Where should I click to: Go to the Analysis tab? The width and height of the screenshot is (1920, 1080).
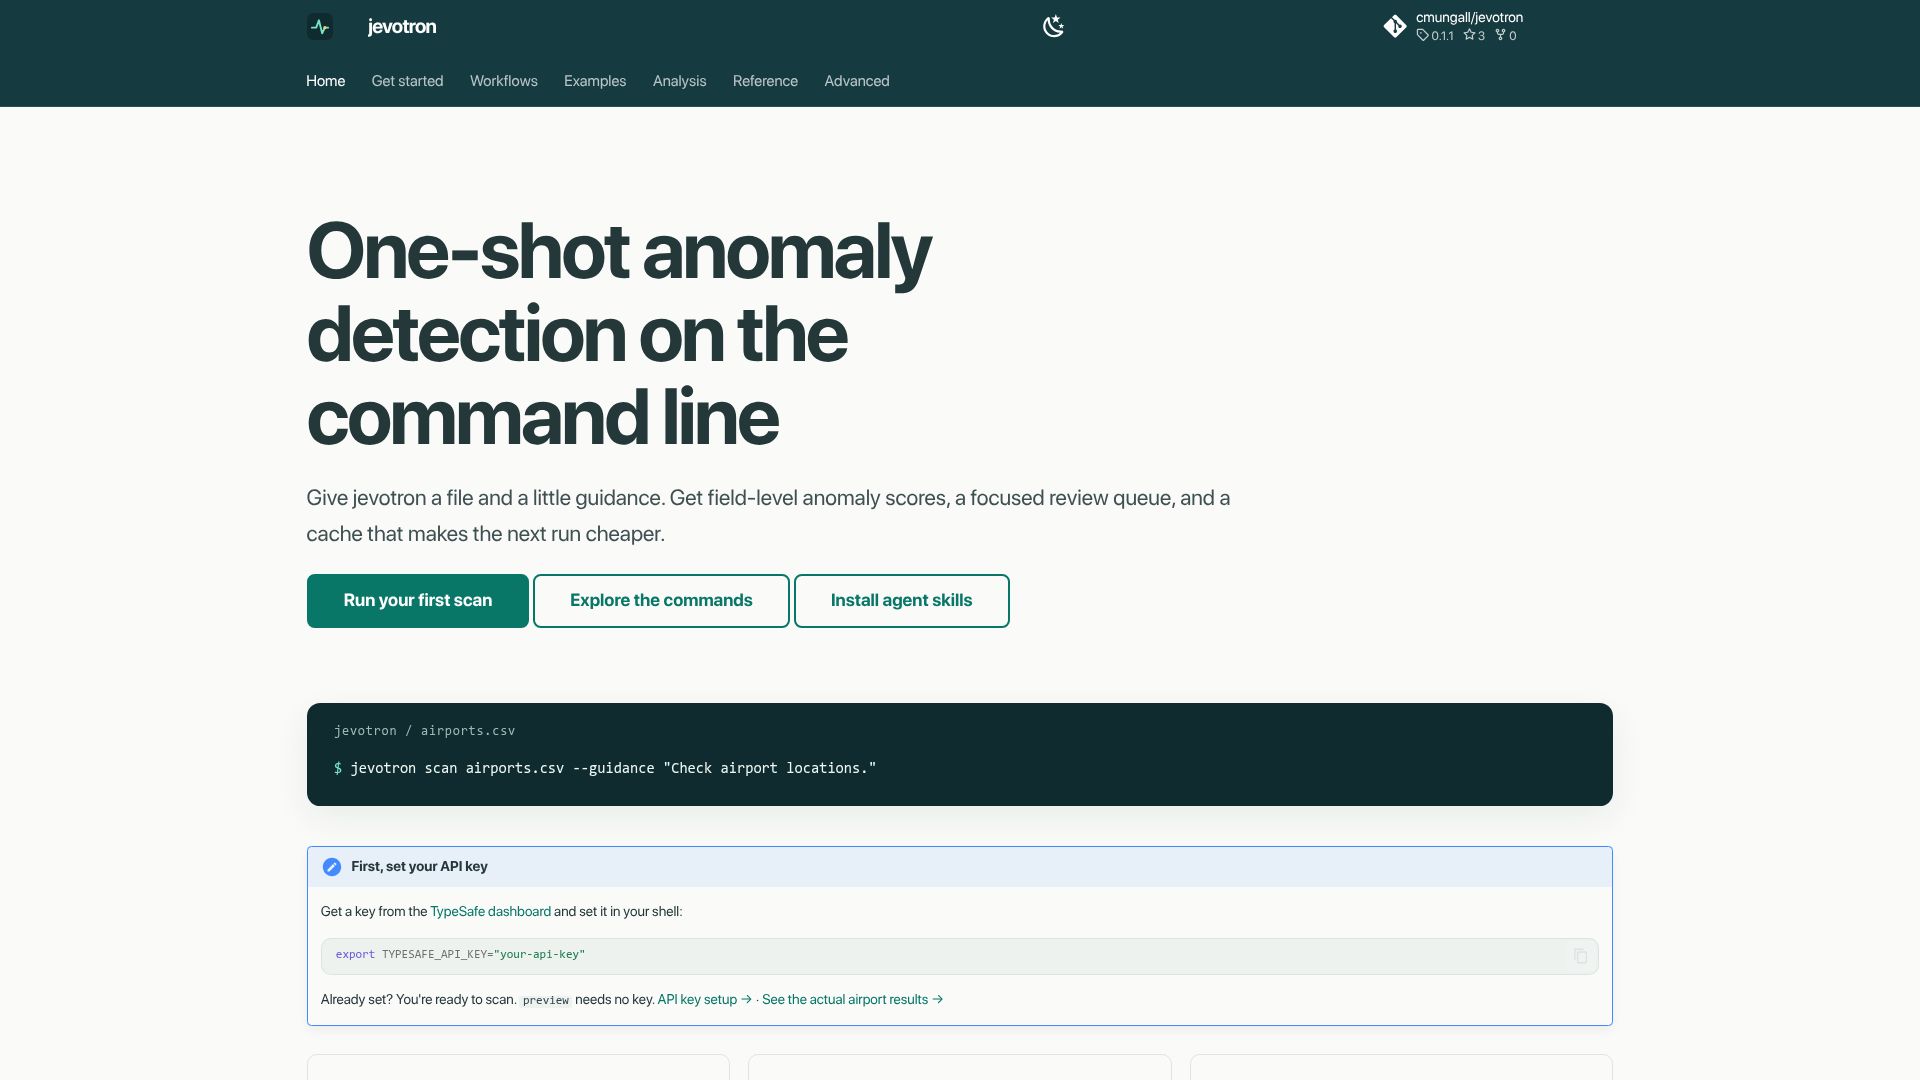point(679,81)
